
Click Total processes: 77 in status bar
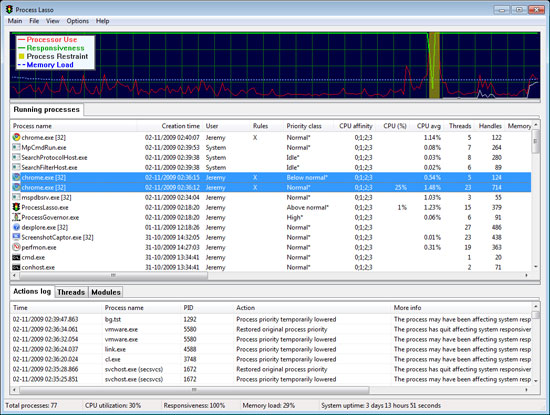click(31, 406)
